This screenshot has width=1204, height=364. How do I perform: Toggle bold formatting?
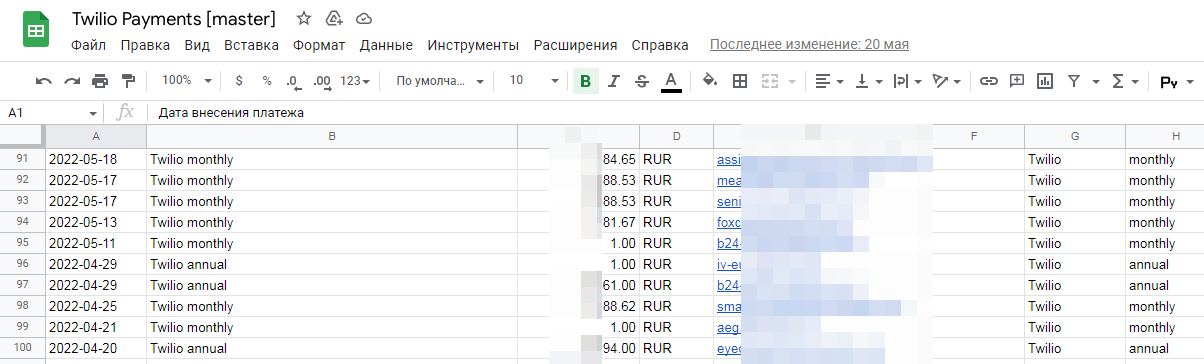pos(585,81)
